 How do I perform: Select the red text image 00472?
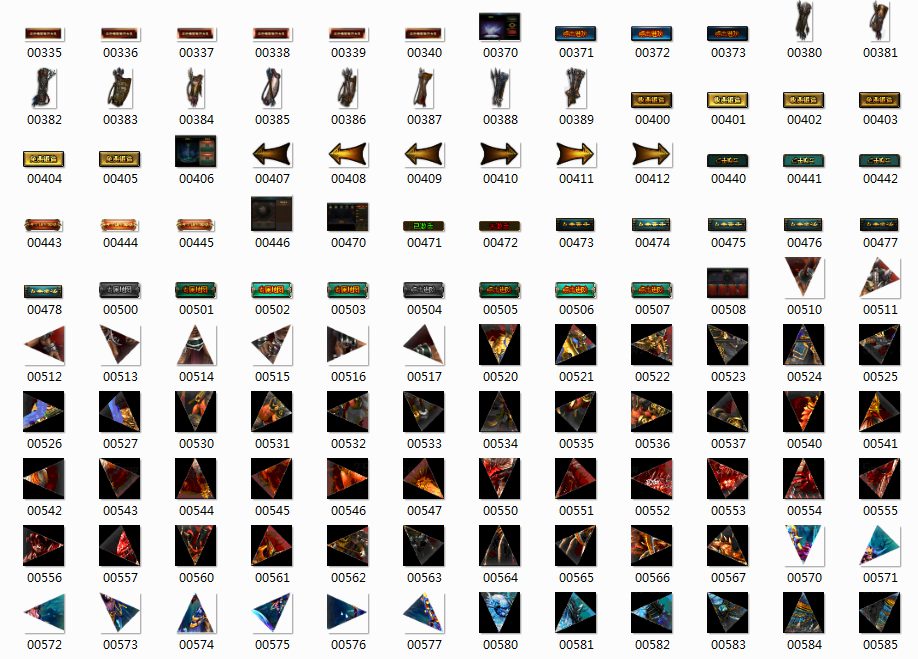pos(500,226)
